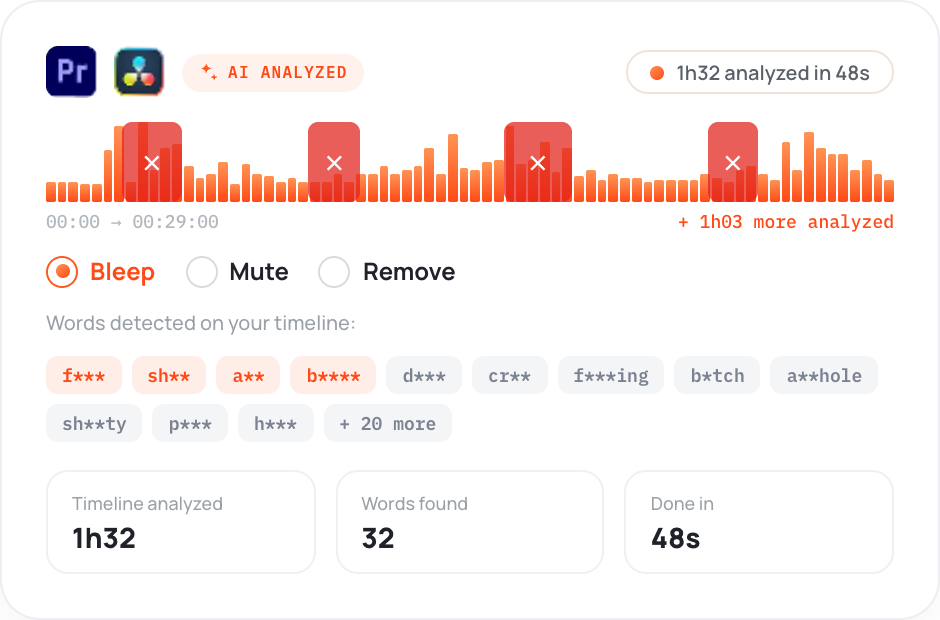Image resolution: width=940 pixels, height=620 pixels.
Task: Toggle the 'b****' word chip
Action: pyautogui.click(x=333, y=375)
